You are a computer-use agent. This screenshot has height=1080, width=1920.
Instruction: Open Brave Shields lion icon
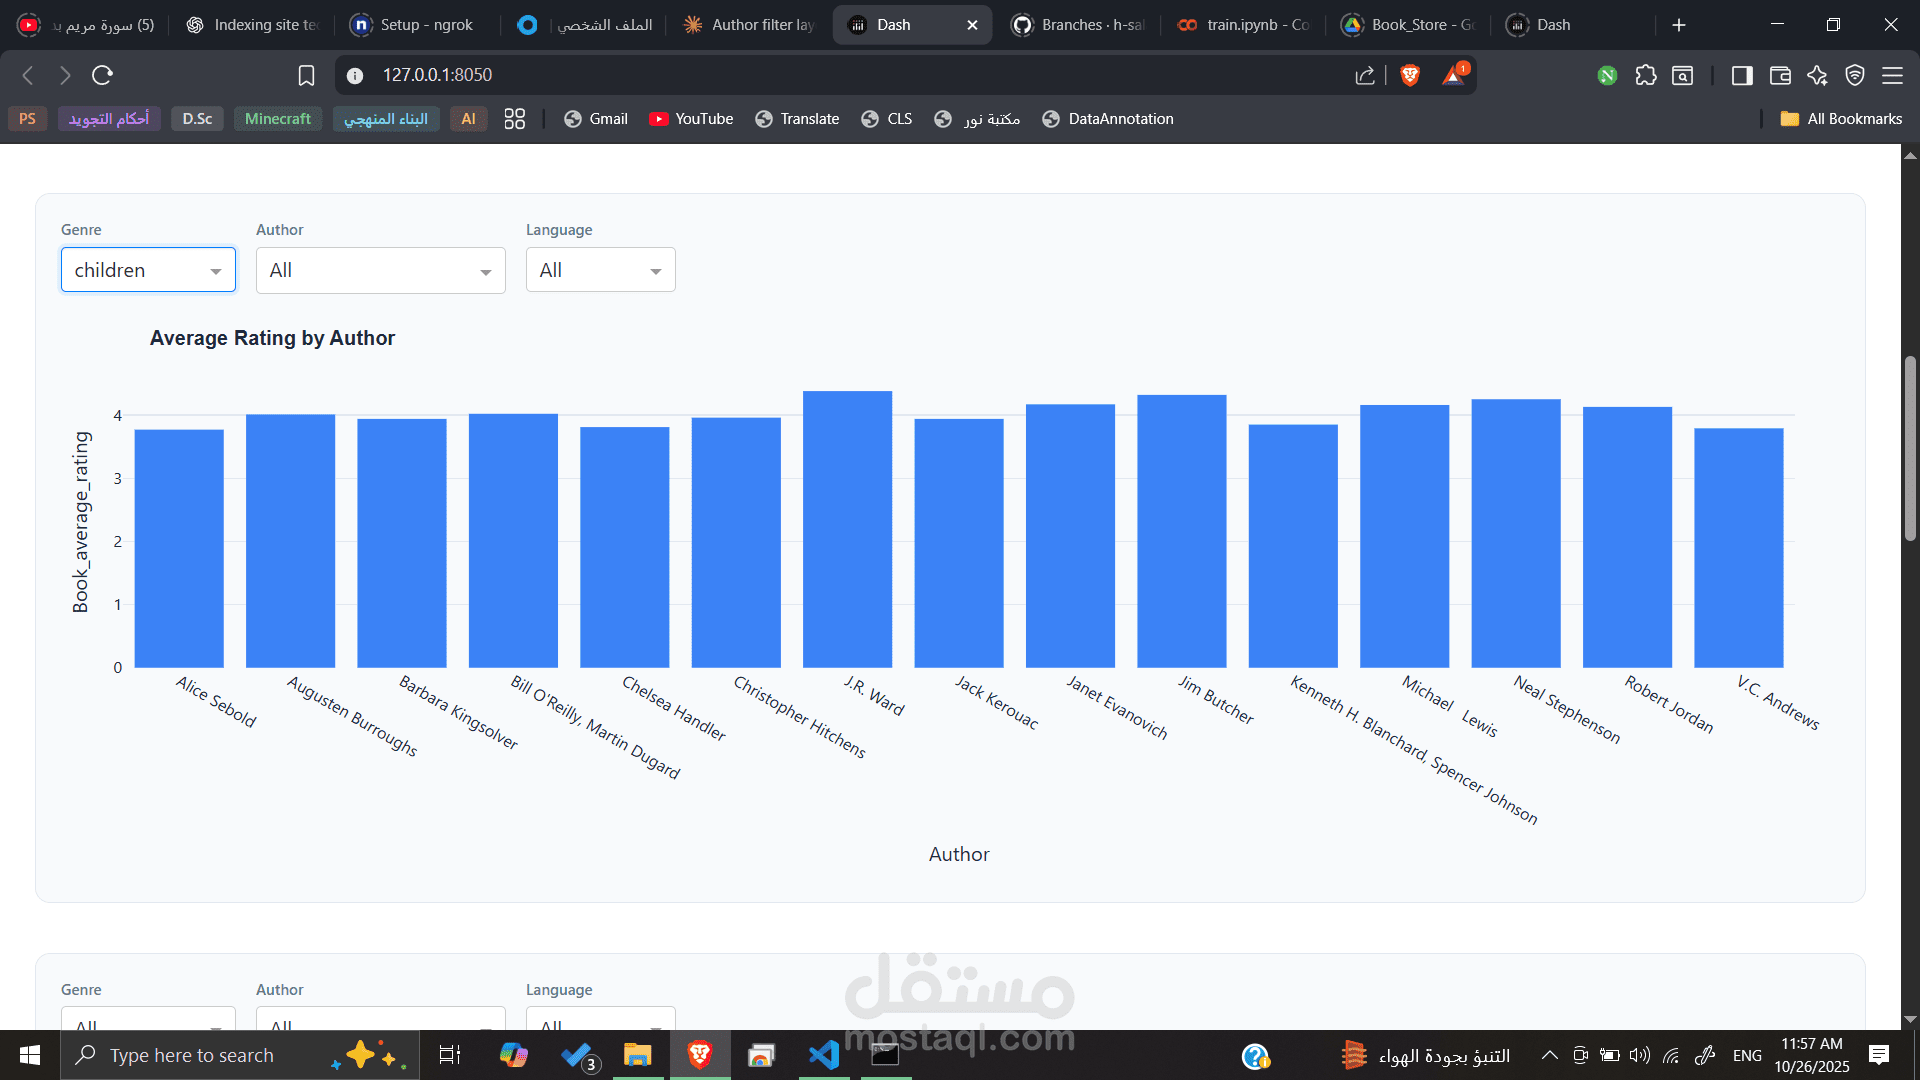pyautogui.click(x=1410, y=75)
